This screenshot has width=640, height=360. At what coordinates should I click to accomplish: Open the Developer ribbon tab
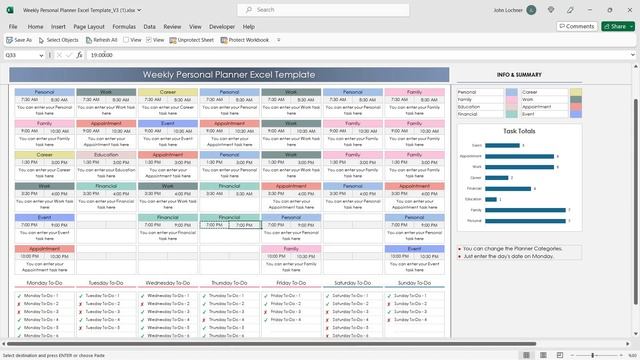tap(222, 27)
